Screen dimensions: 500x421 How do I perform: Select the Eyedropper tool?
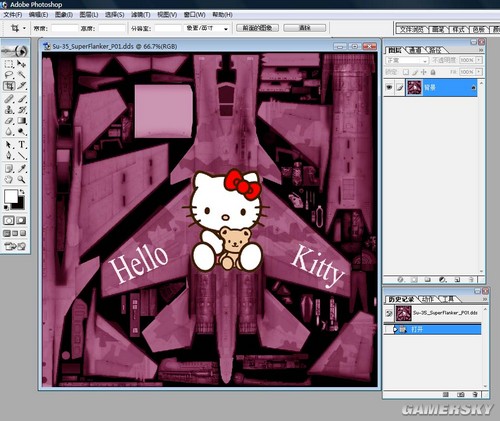click(x=22, y=169)
